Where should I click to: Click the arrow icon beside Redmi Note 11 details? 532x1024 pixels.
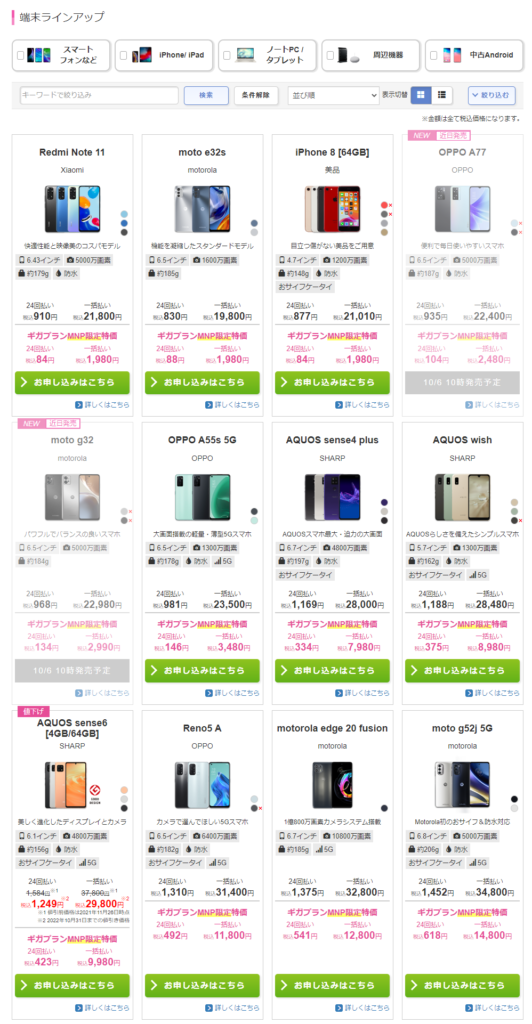[78, 405]
